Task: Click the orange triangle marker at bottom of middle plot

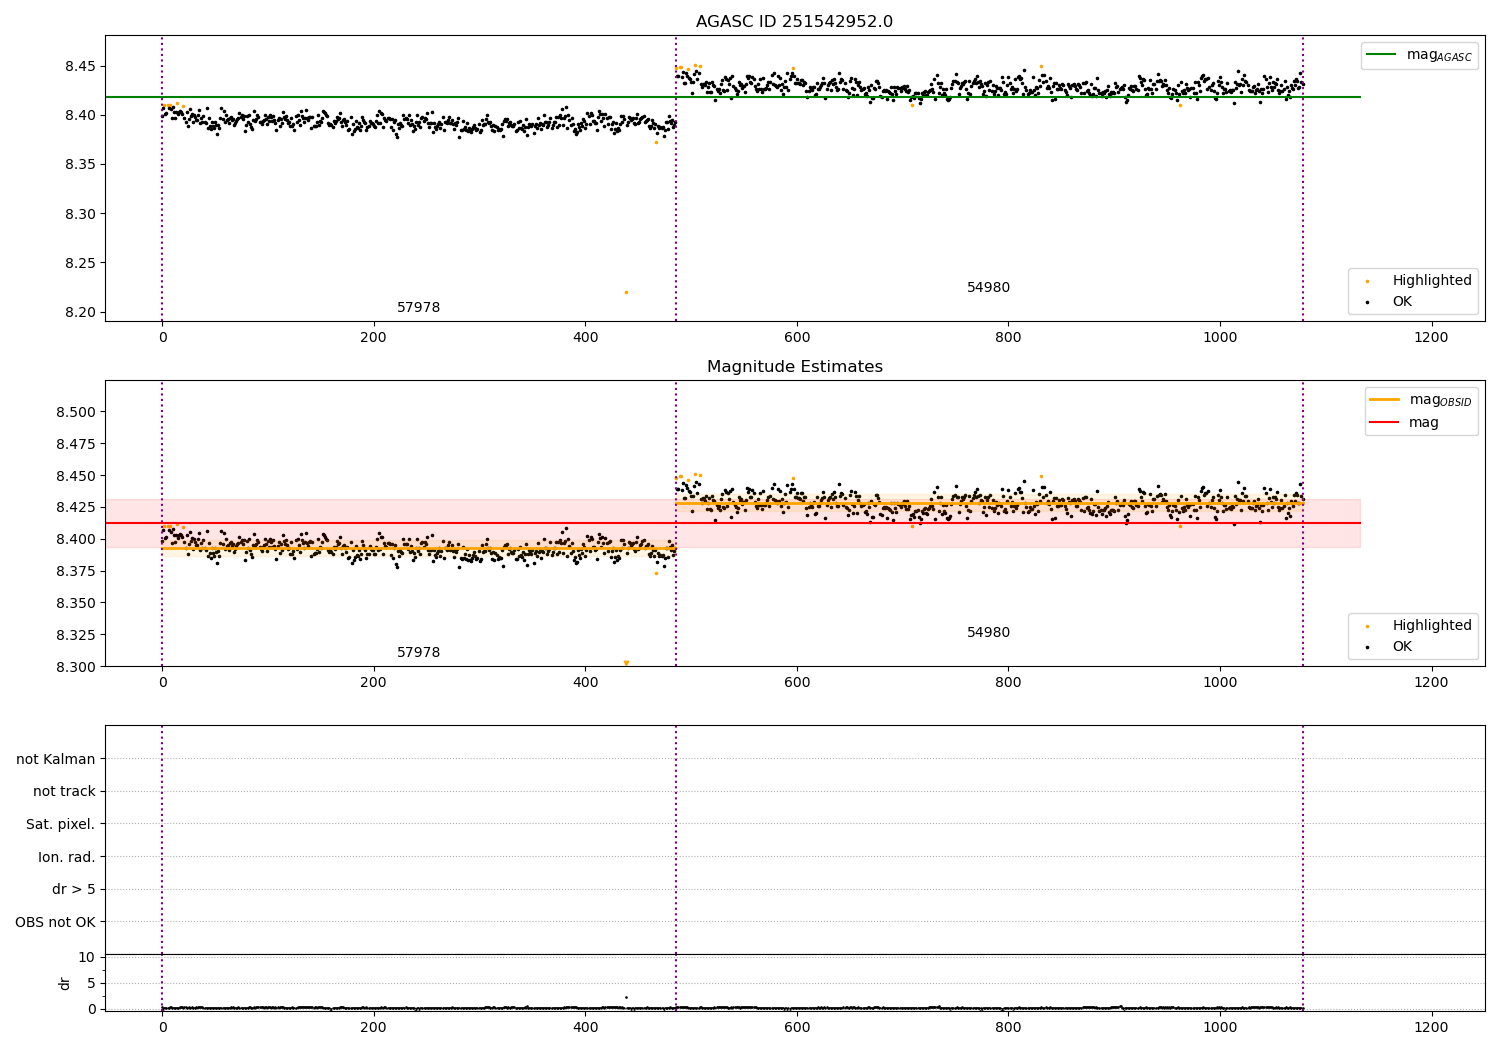Action: (x=626, y=663)
